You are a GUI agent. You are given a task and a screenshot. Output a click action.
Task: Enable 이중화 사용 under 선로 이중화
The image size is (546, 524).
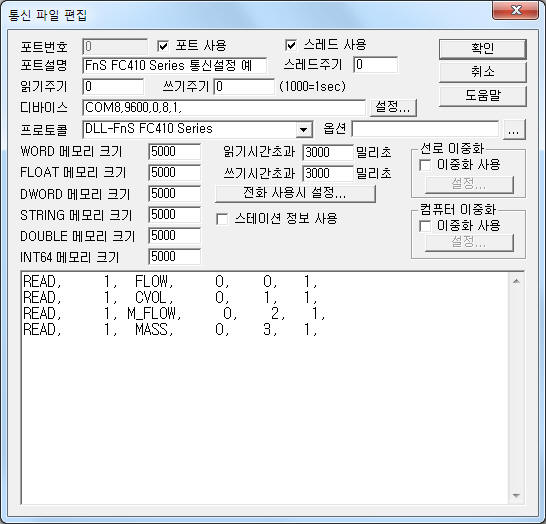coord(425,165)
